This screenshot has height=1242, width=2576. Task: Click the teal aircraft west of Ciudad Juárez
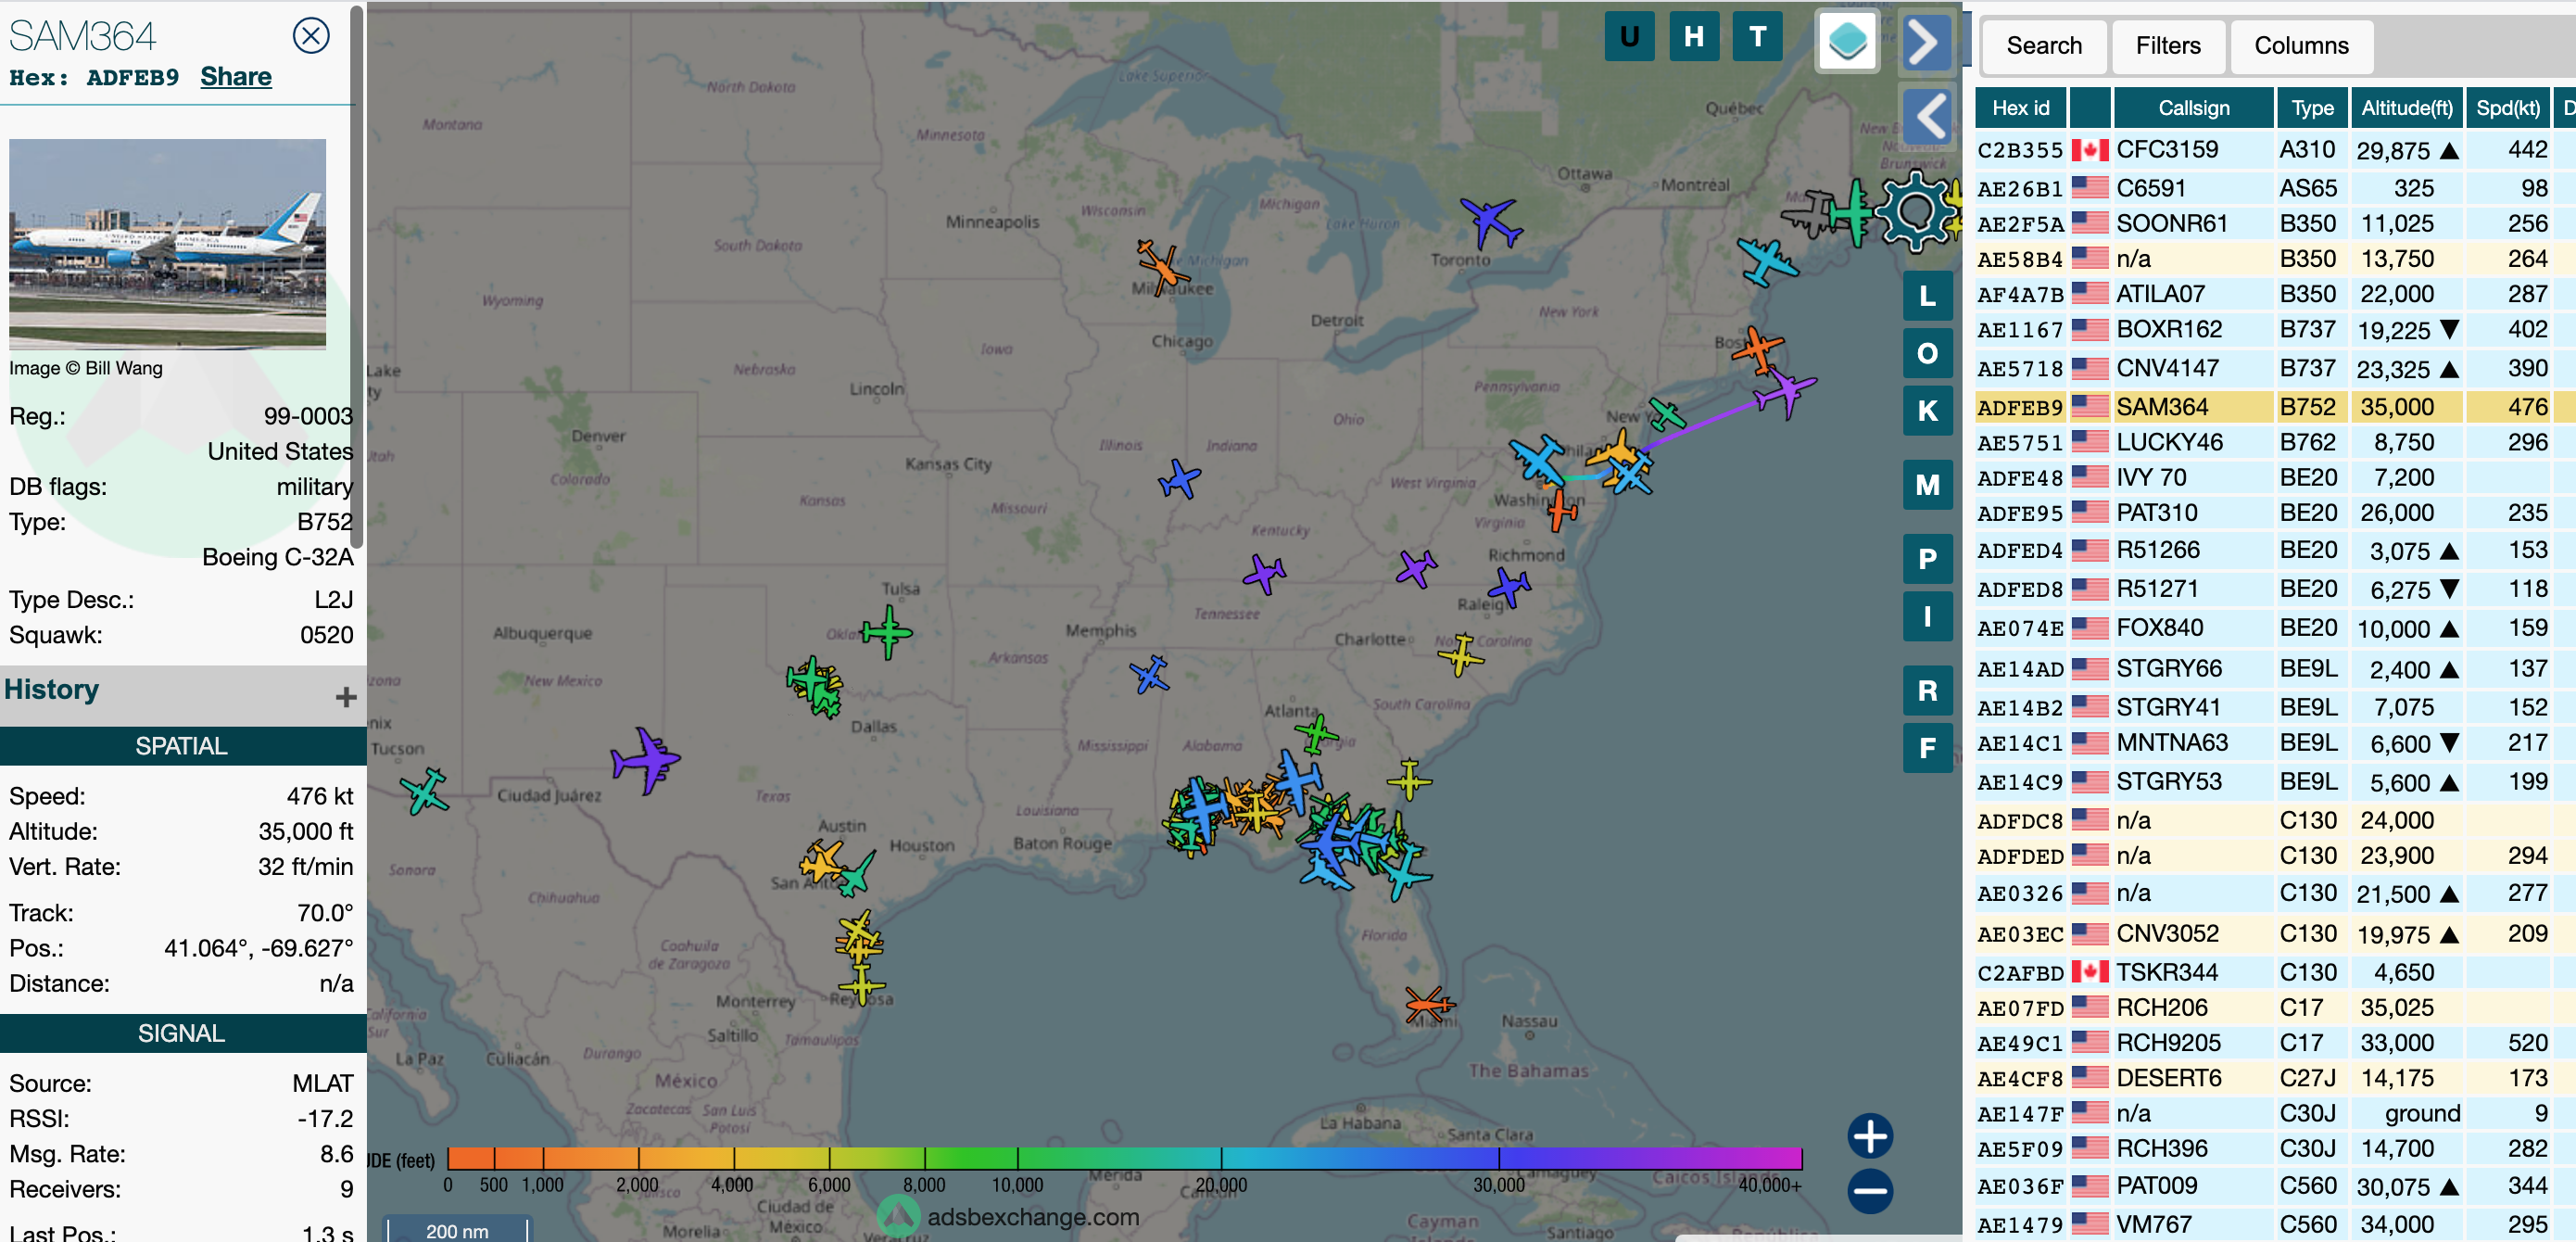click(x=426, y=791)
